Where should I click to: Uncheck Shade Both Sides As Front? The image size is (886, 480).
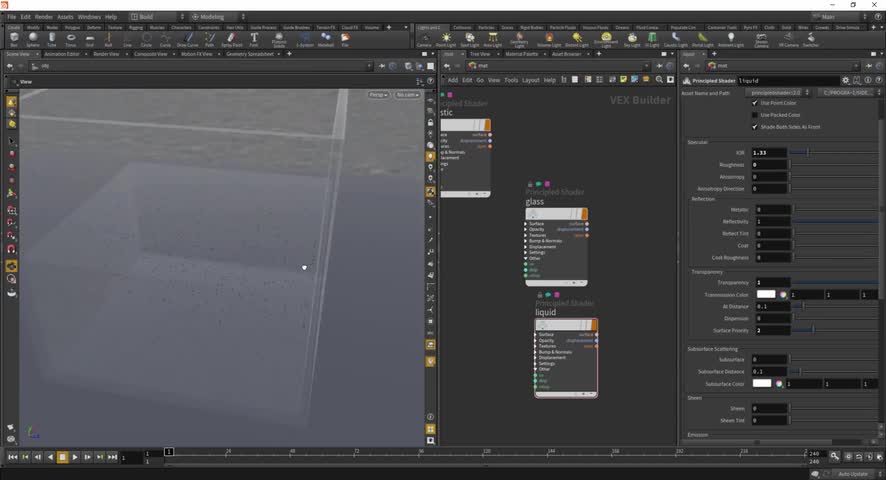755,127
